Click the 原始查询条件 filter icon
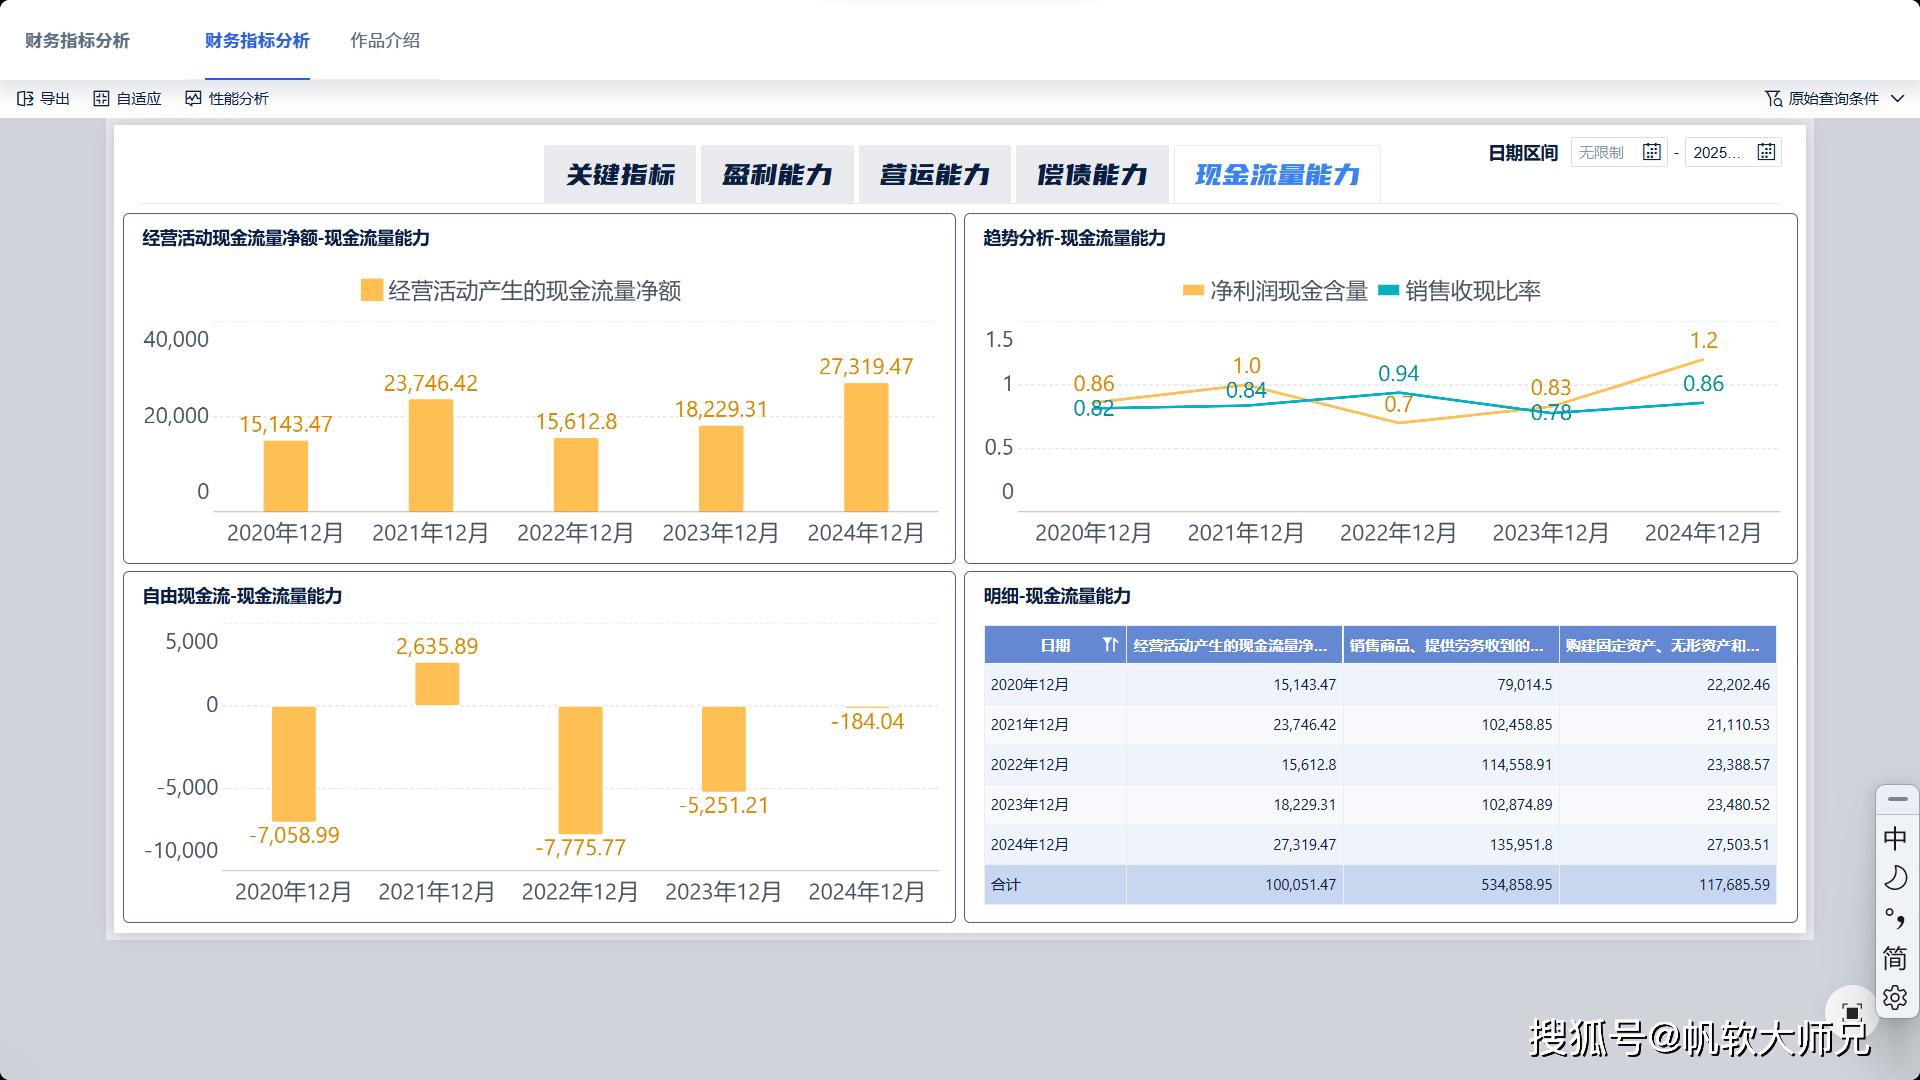The width and height of the screenshot is (1920, 1080). click(x=1773, y=98)
